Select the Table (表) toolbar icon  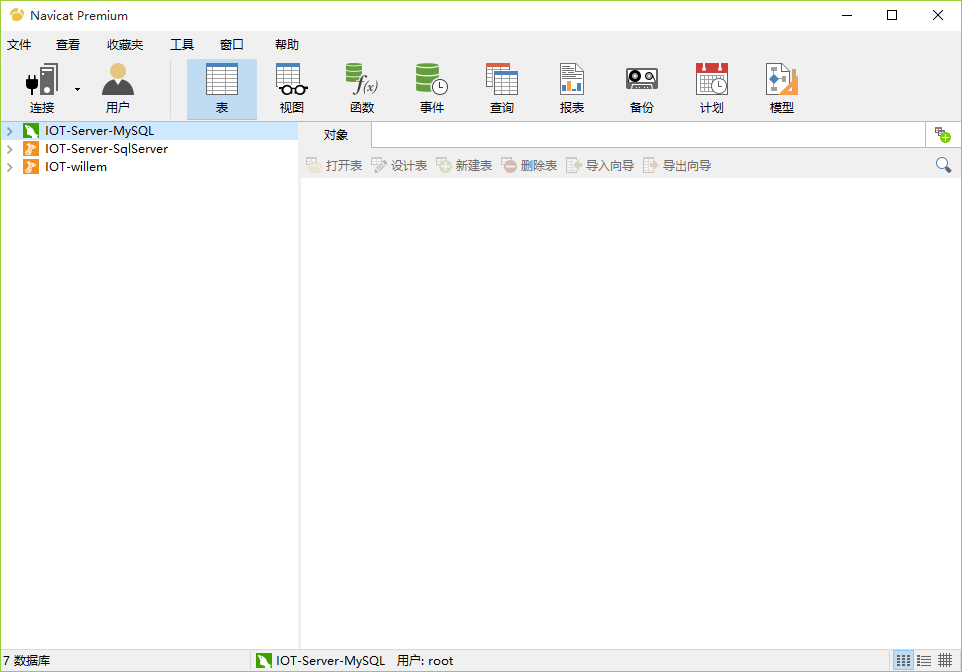point(221,89)
